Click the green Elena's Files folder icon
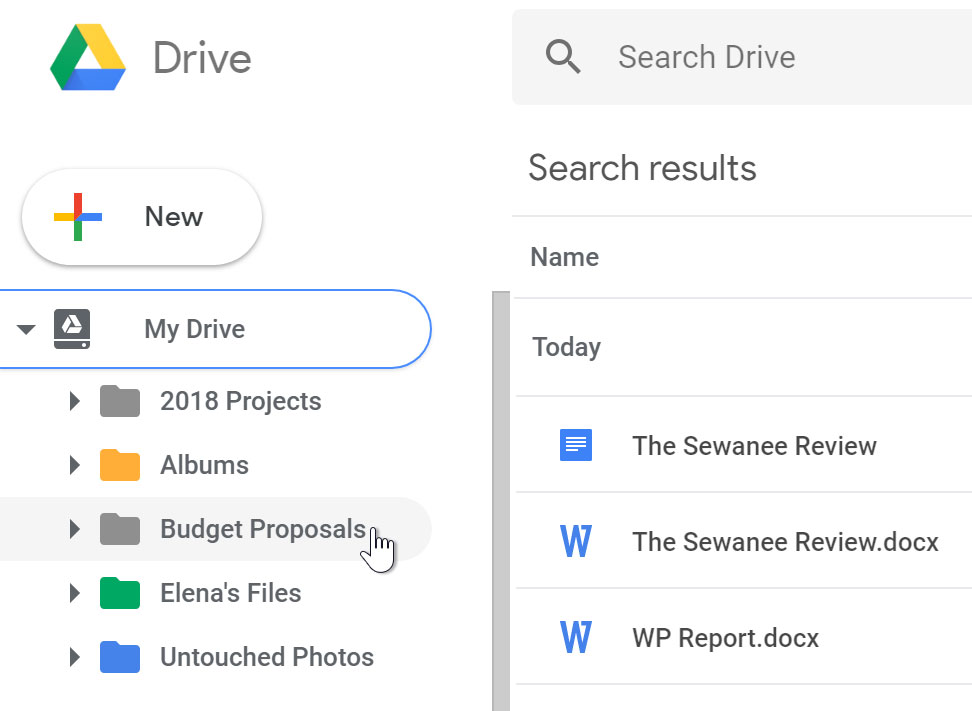The height and width of the screenshot is (711, 972). click(x=118, y=592)
